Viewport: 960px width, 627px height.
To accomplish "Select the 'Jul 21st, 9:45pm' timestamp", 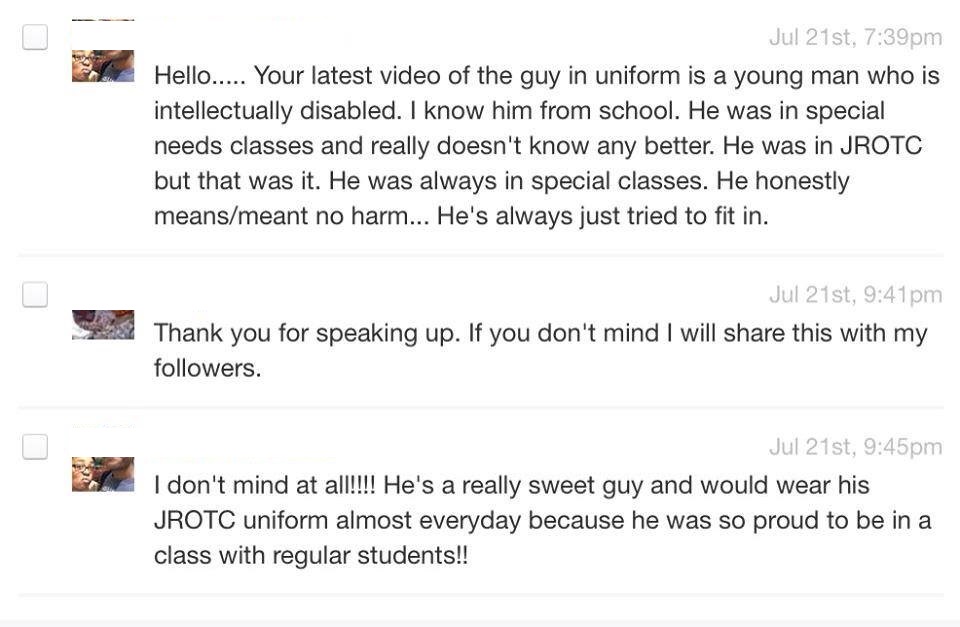I will 855,447.
